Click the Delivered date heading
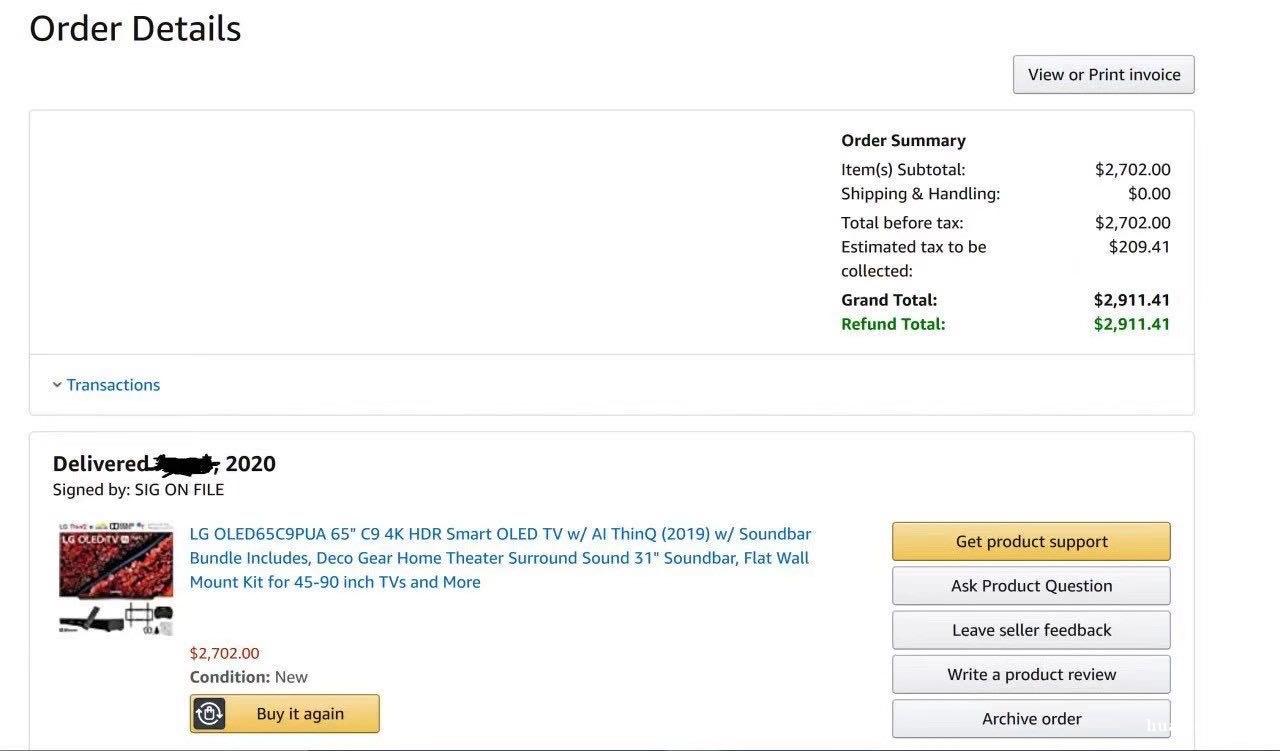1280x751 pixels. click(164, 464)
